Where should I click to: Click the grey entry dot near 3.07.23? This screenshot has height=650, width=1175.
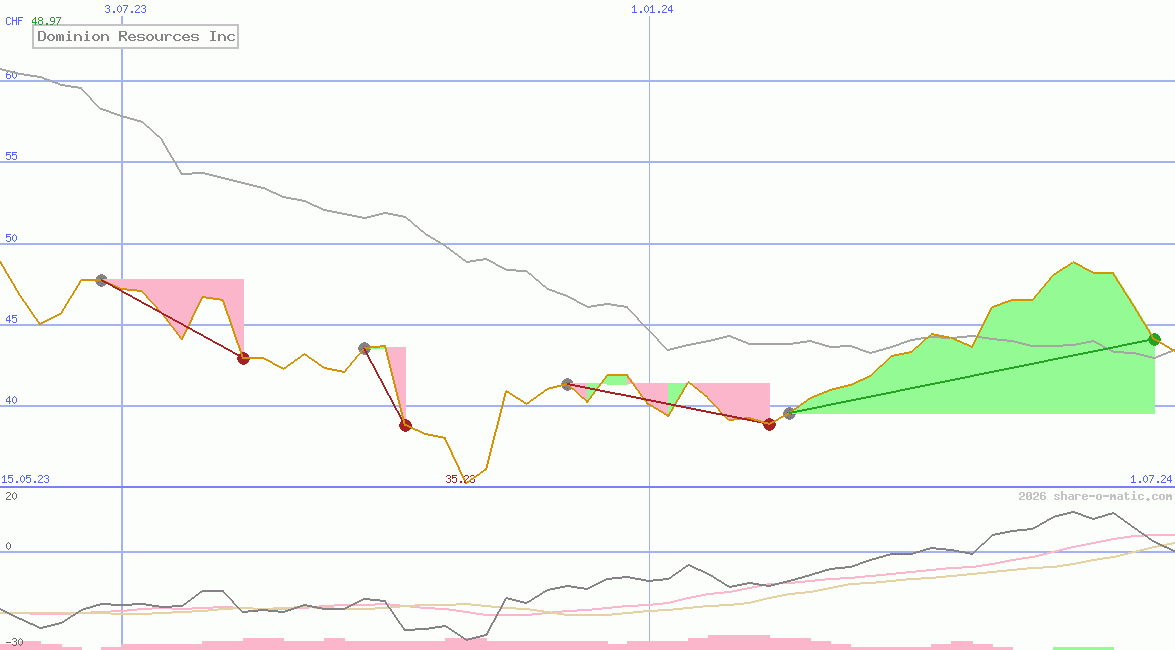coord(102,280)
